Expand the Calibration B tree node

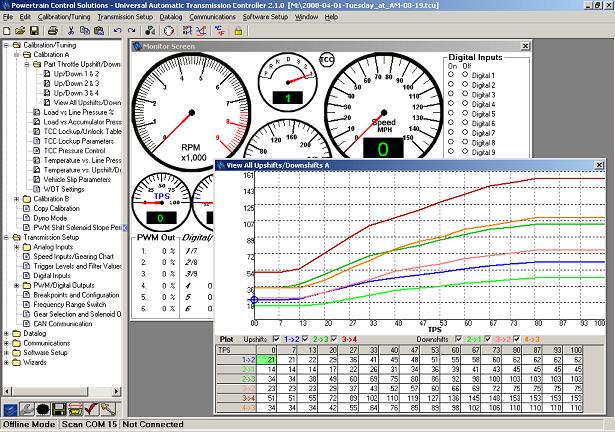pos(16,199)
